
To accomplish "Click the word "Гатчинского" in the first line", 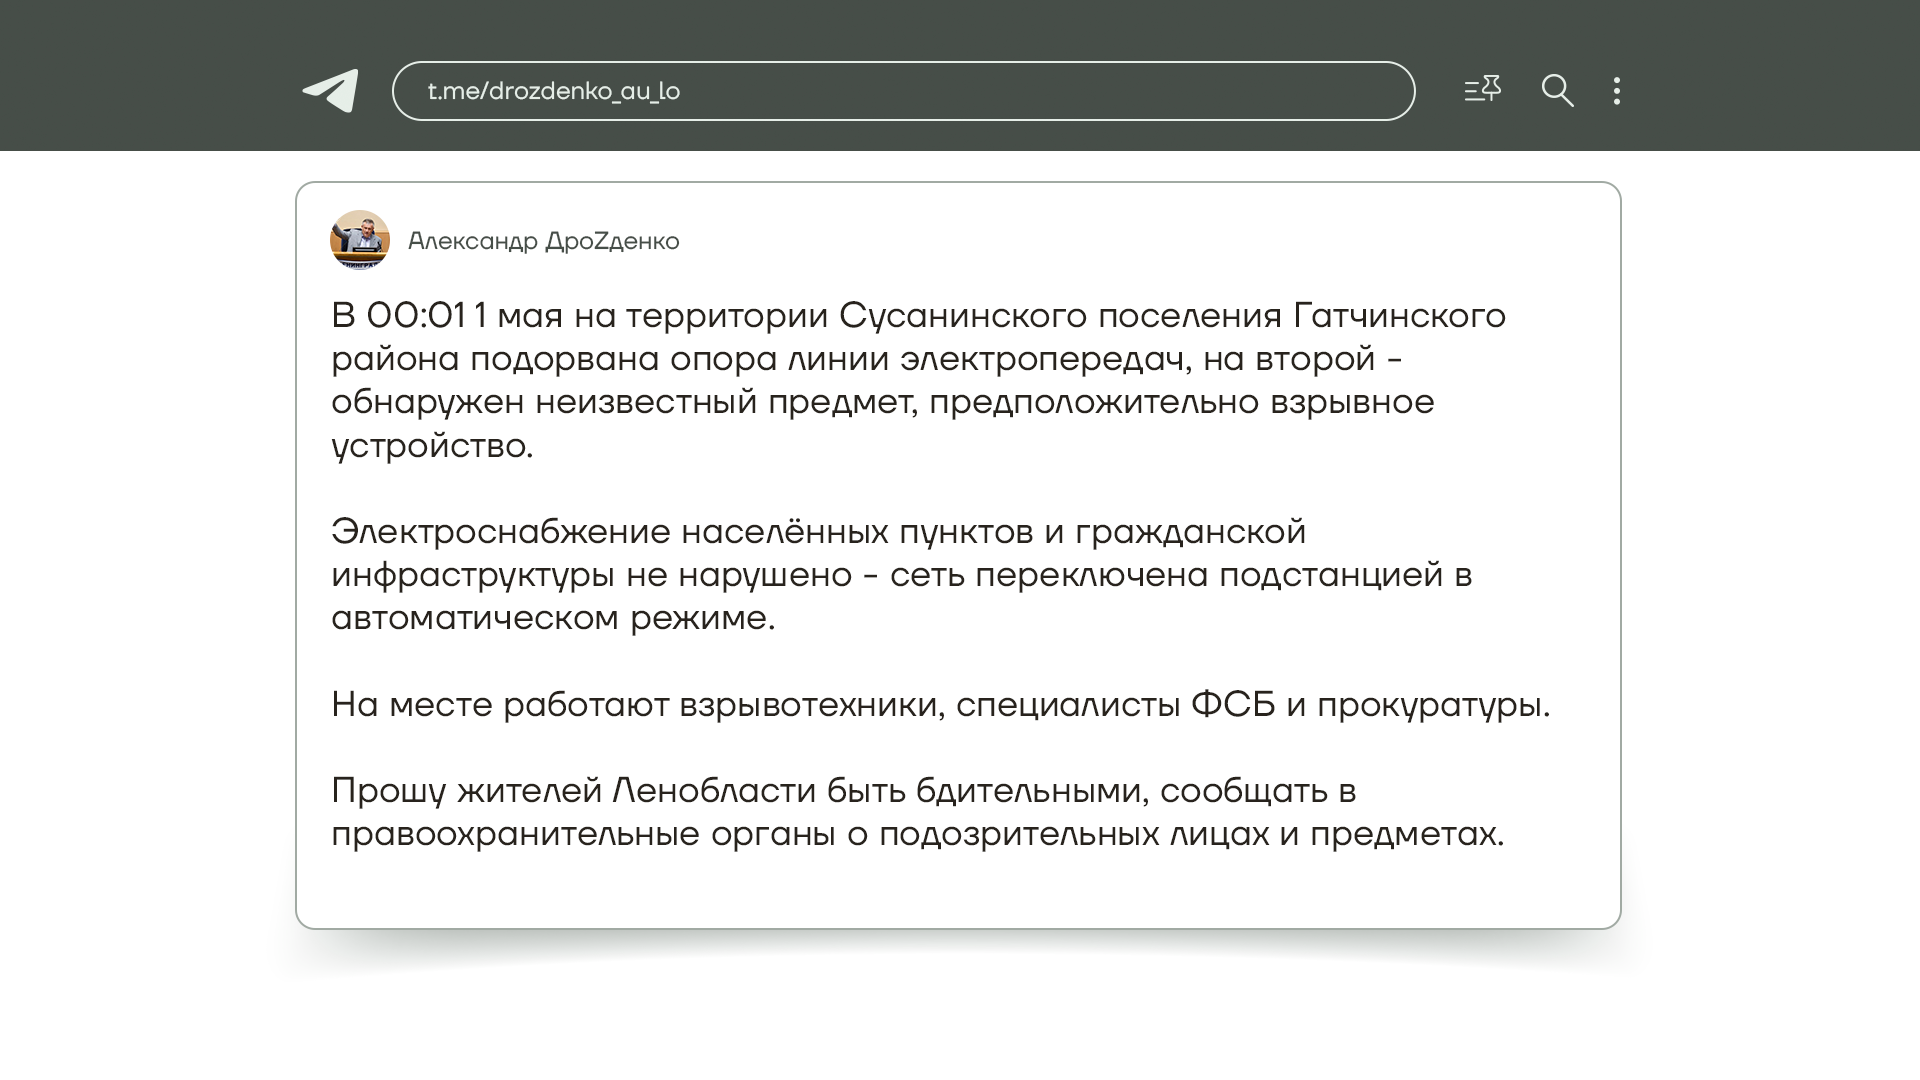I will [x=1399, y=316].
